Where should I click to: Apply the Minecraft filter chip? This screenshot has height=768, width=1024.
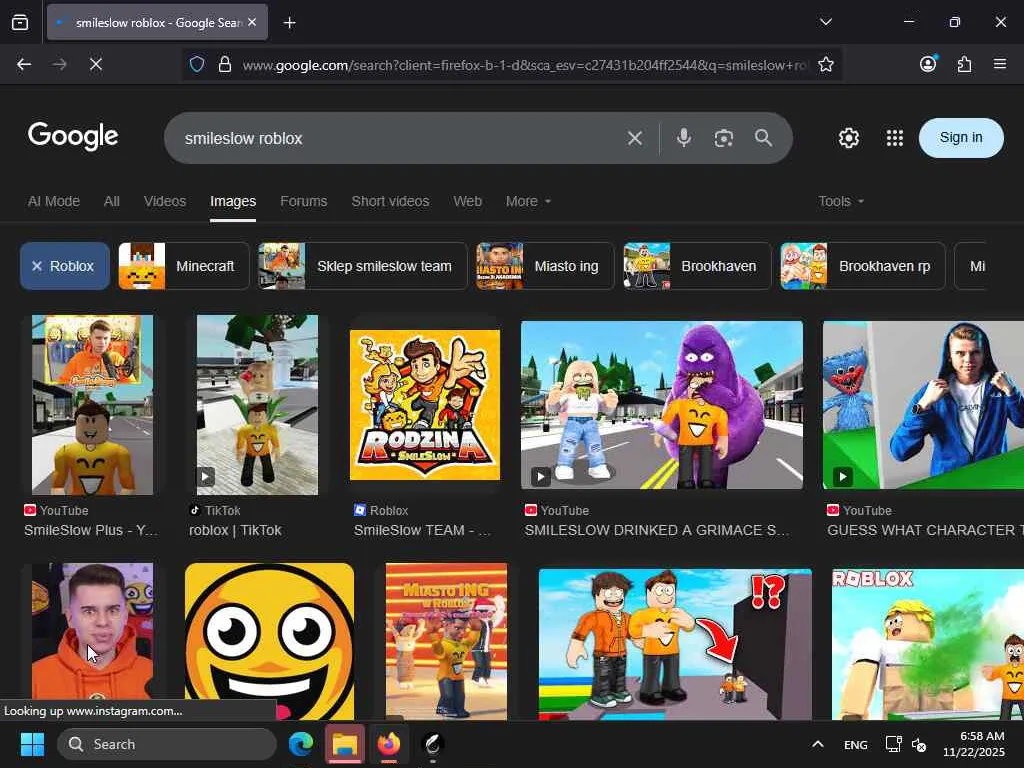pyautogui.click(x=184, y=266)
